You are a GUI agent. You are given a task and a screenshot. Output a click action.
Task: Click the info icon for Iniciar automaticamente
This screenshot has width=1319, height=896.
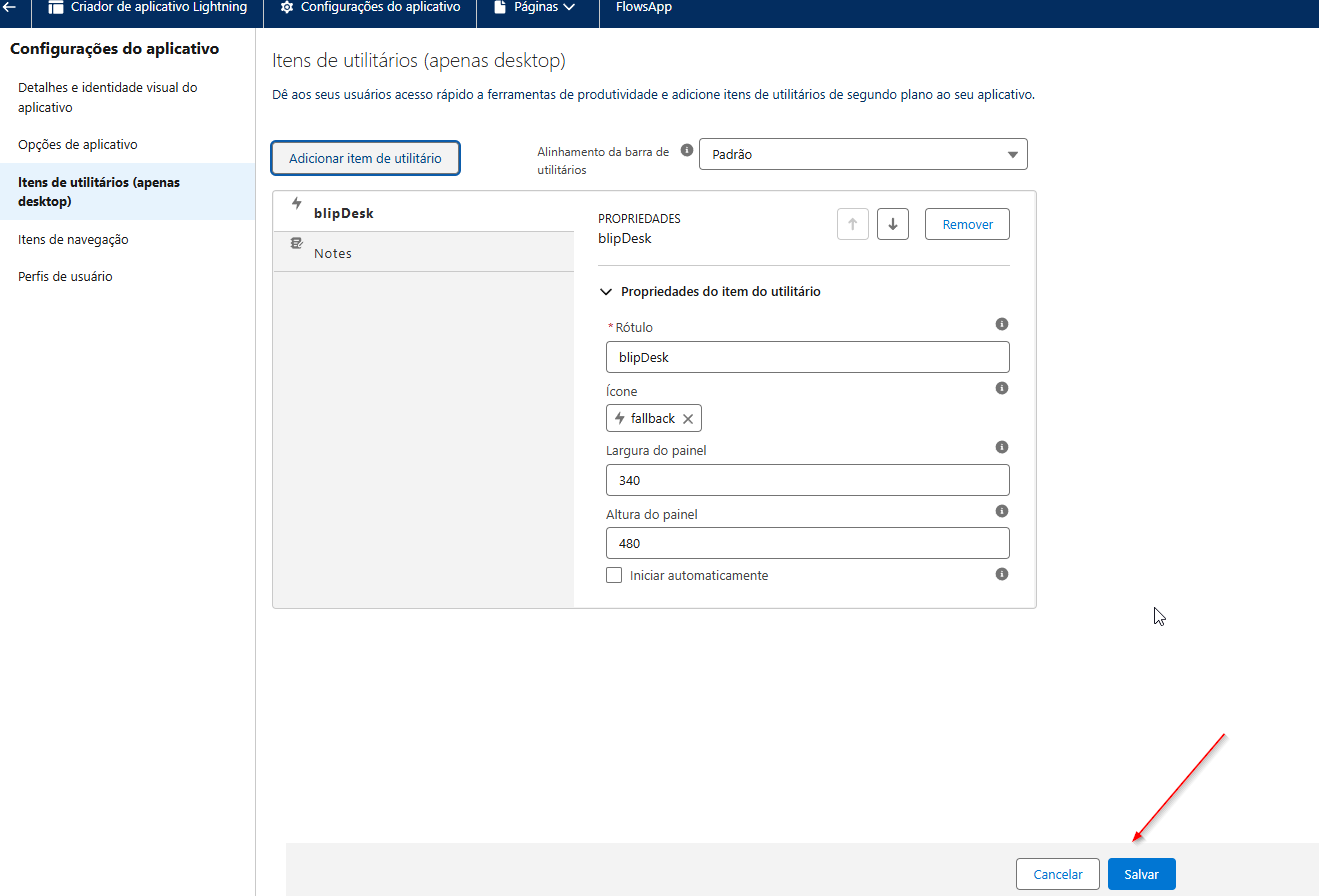[x=1002, y=574]
